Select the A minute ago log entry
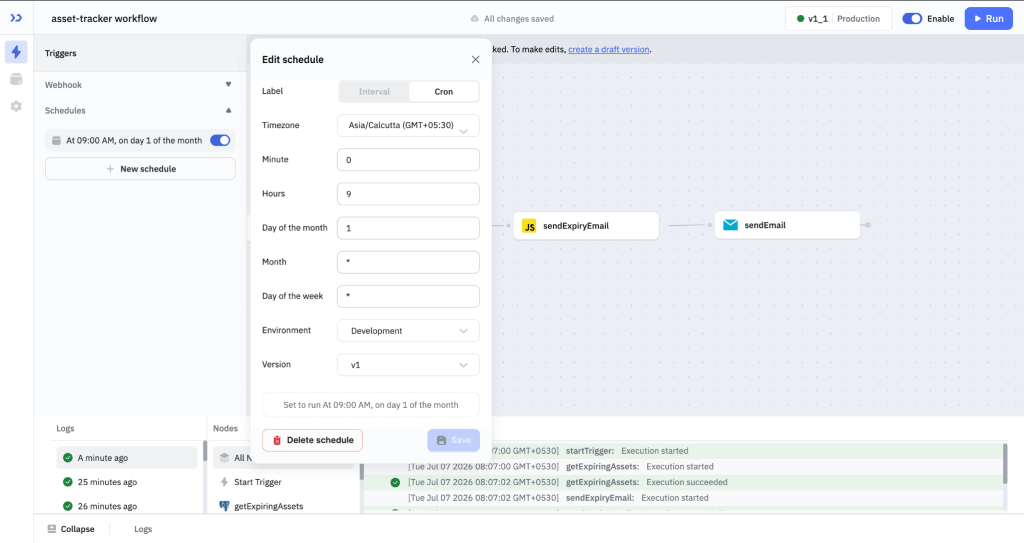This screenshot has width=1024, height=543. [127, 458]
